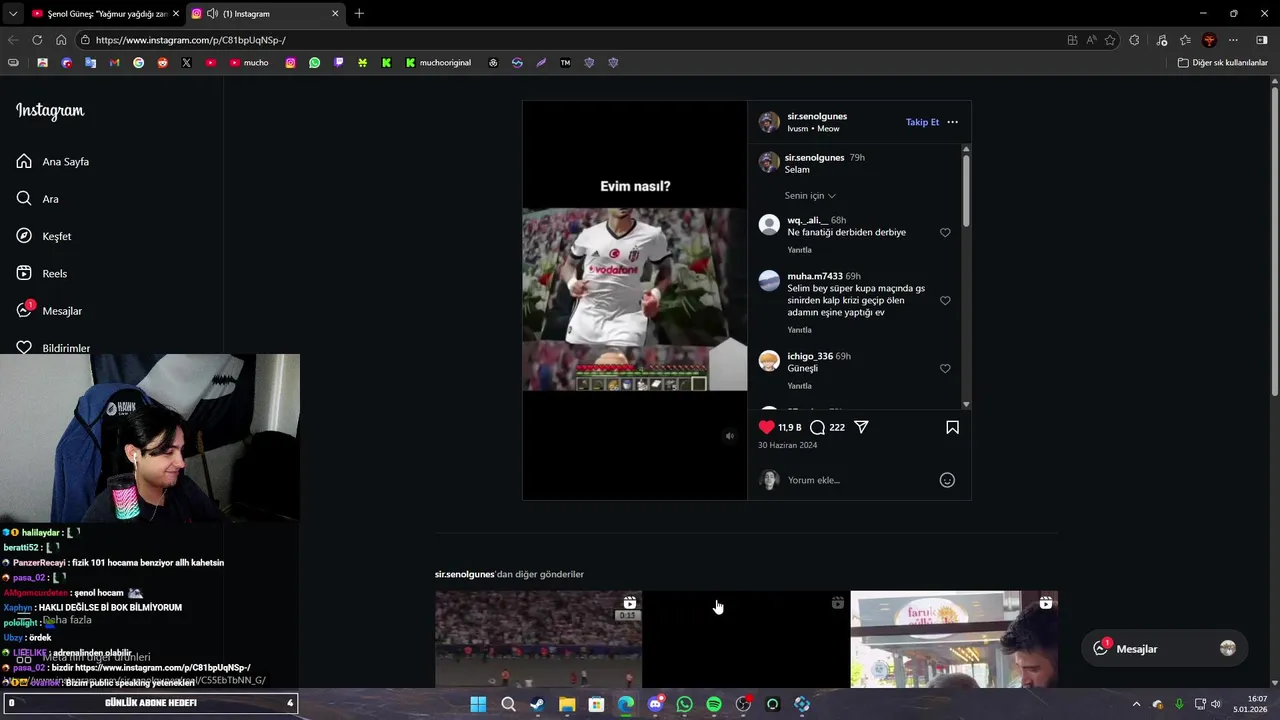1280x720 pixels.
Task: Open Mesajlar in the Instagram sidebar
Action: click(x=48, y=311)
